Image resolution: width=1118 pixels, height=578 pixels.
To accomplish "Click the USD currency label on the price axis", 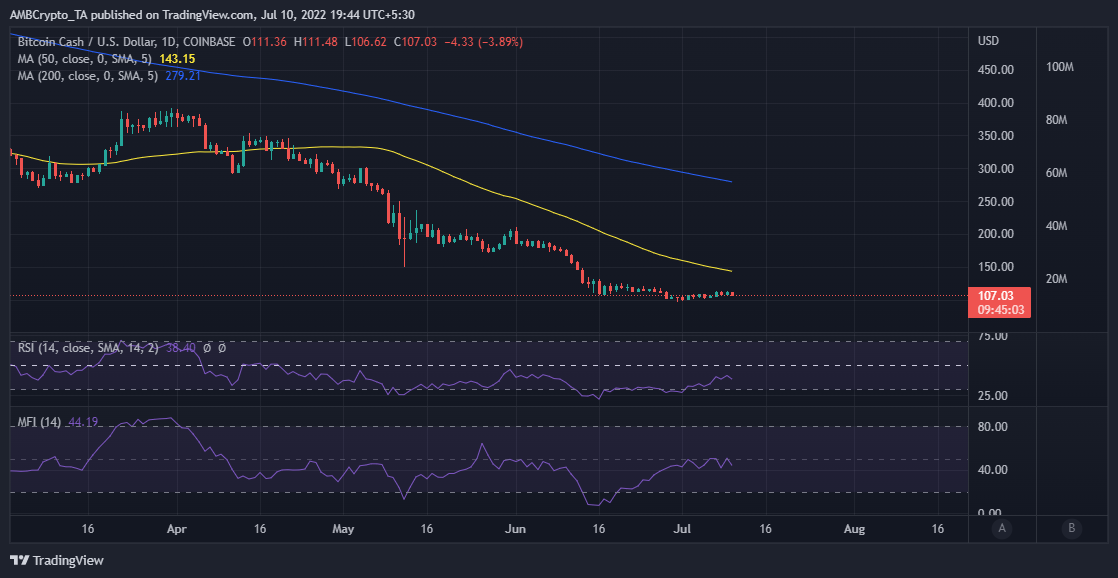I will [x=990, y=39].
